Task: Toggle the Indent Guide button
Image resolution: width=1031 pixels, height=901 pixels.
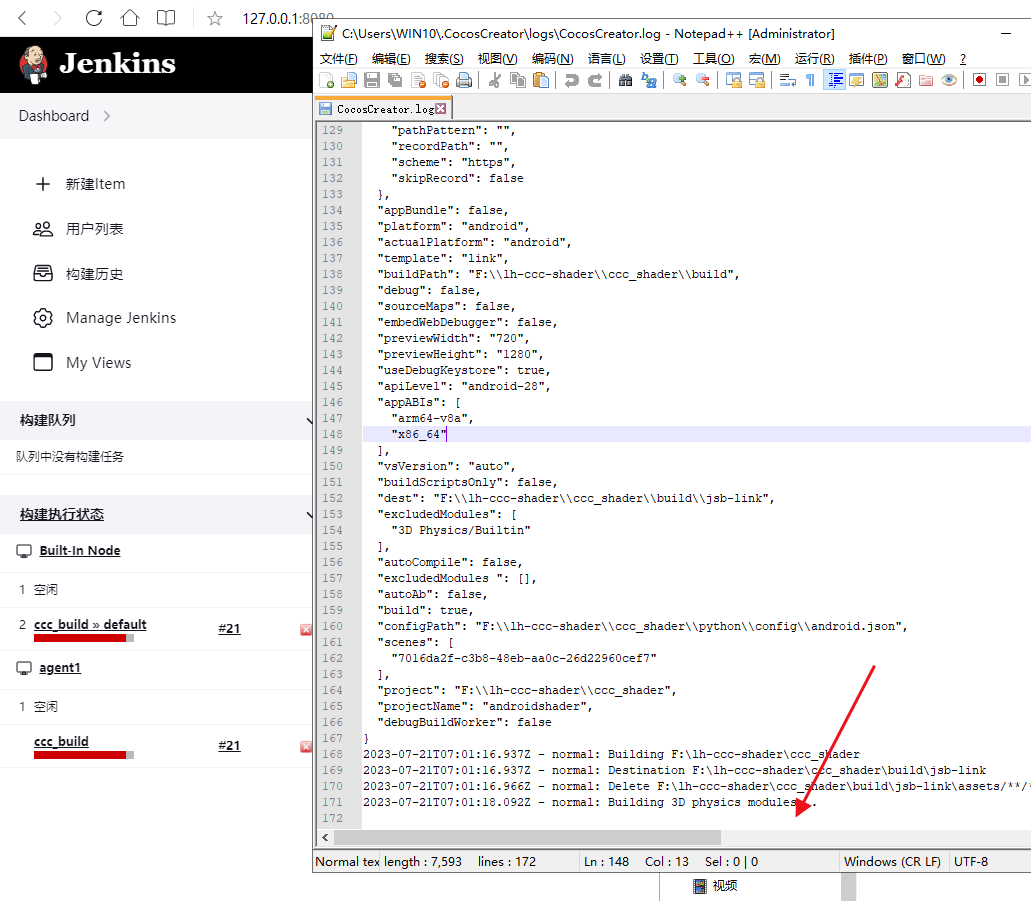Action: 834,80
